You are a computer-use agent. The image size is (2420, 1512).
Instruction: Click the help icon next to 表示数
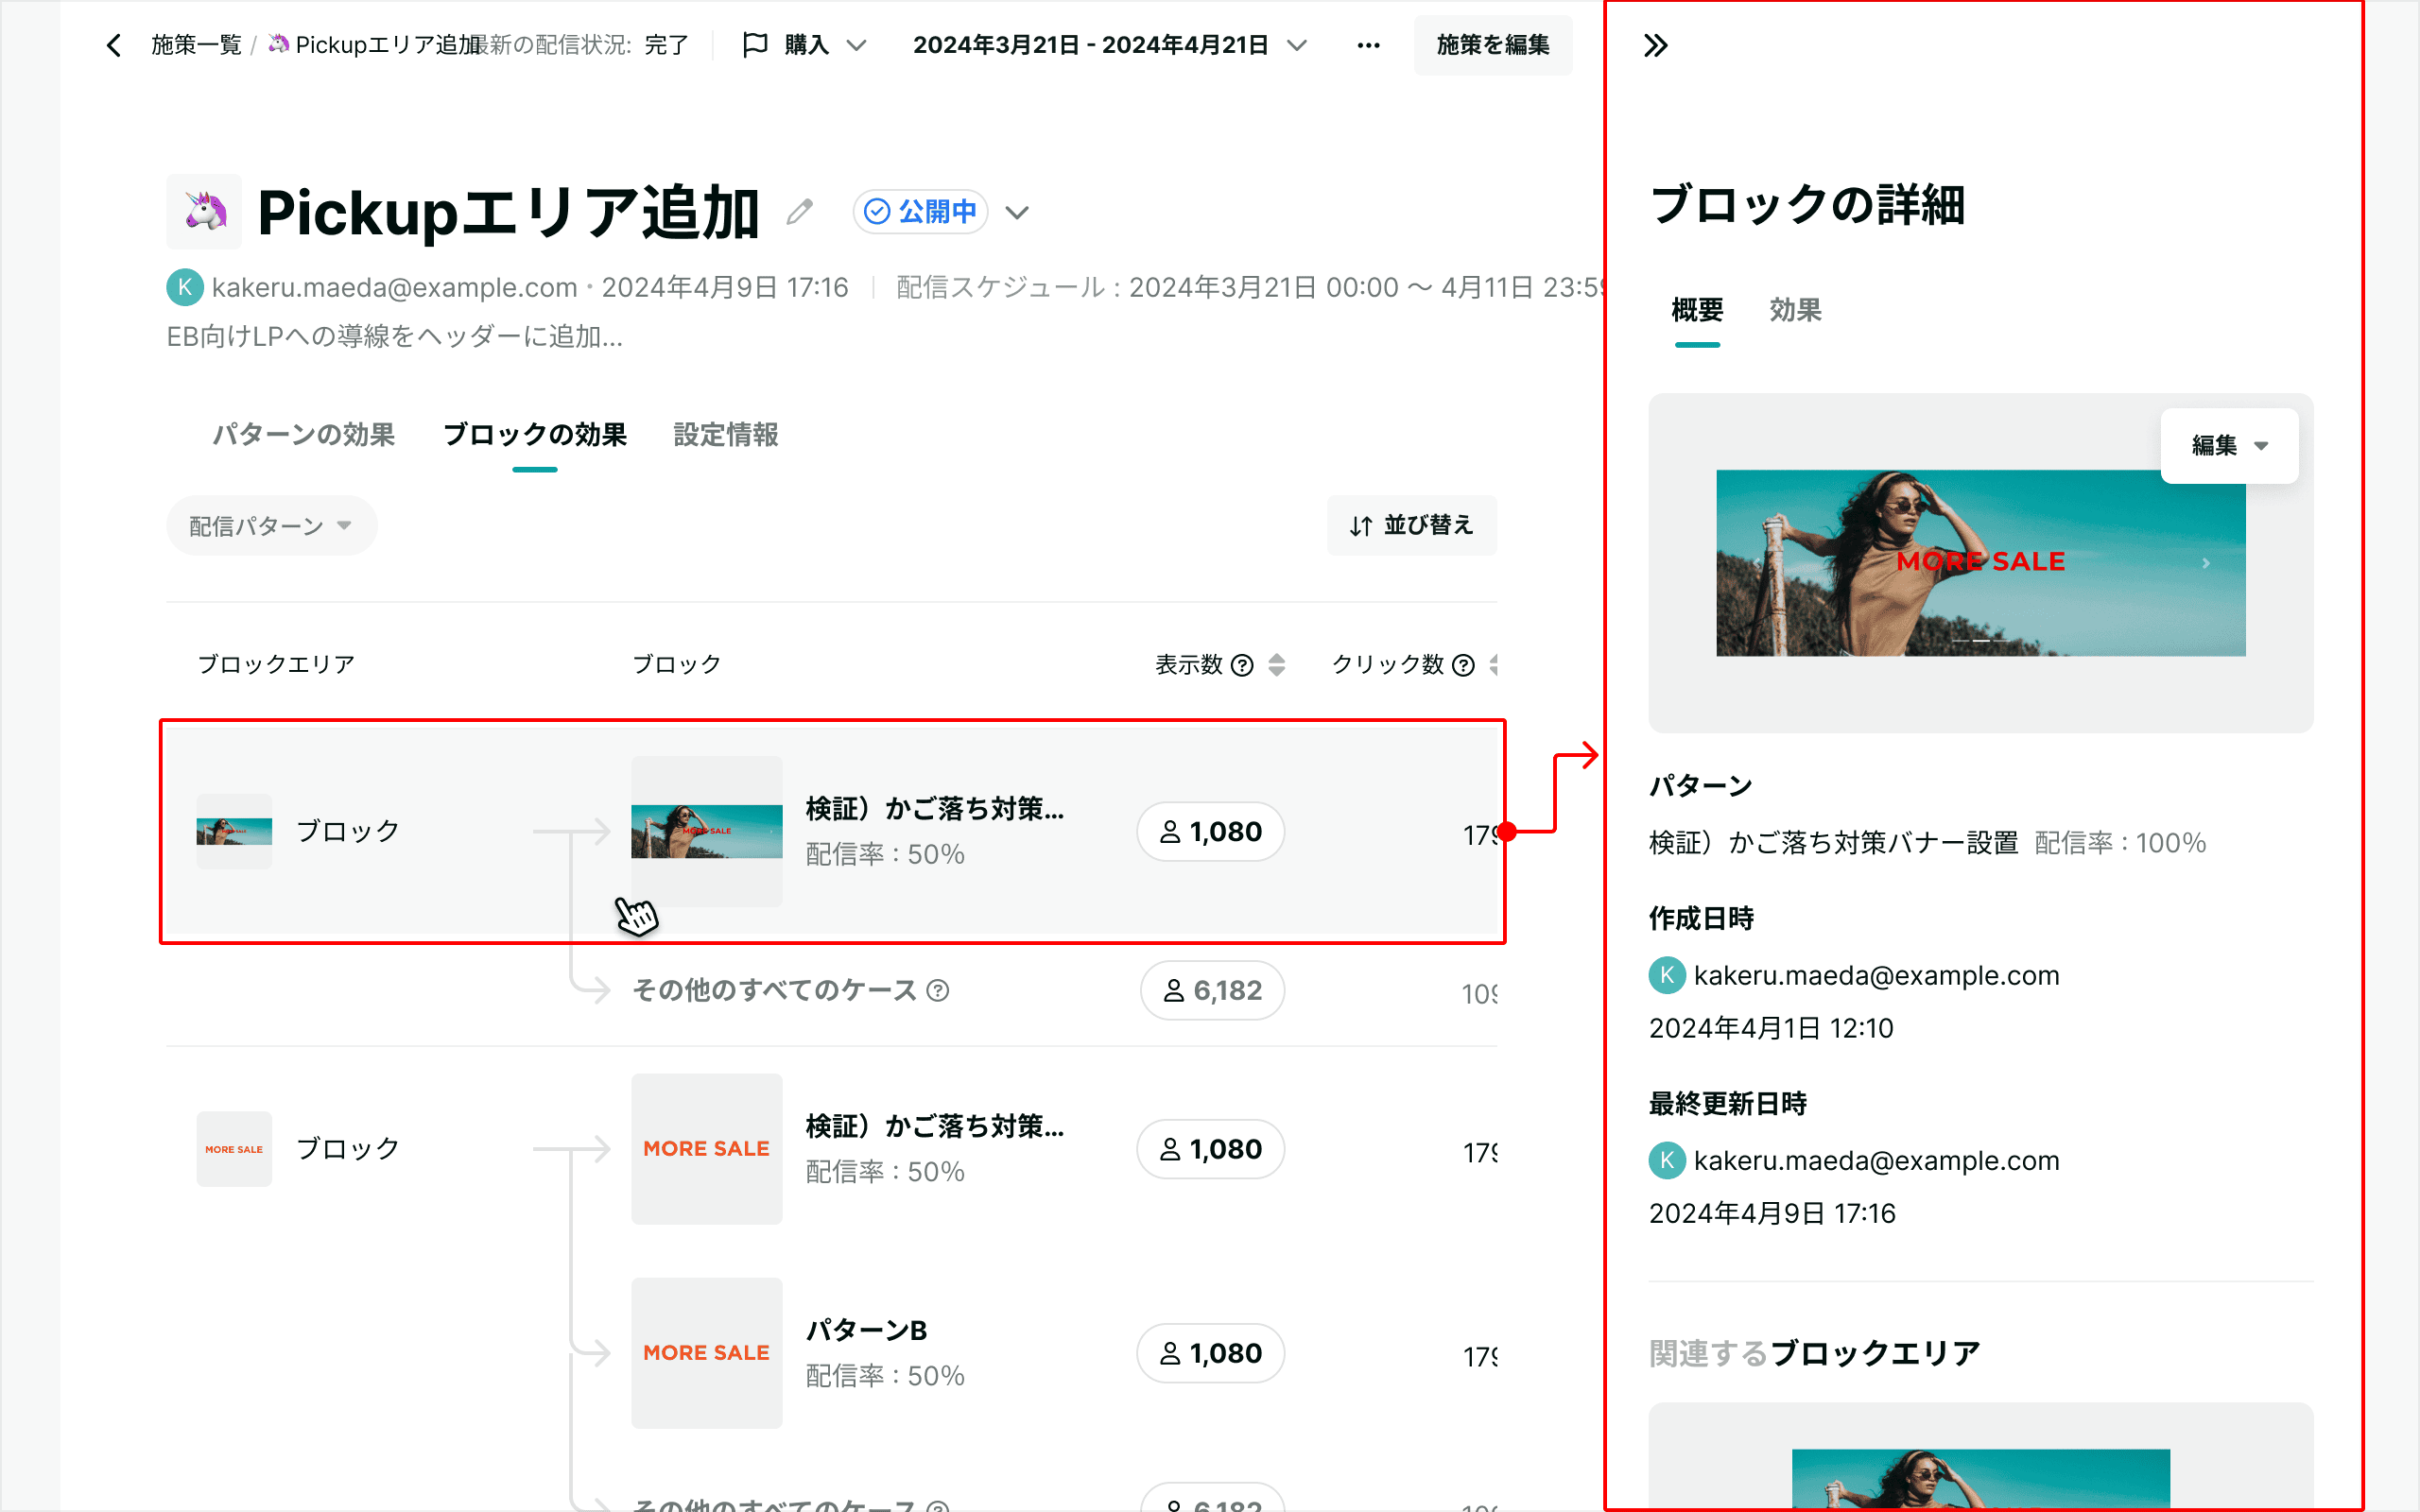tap(1242, 665)
